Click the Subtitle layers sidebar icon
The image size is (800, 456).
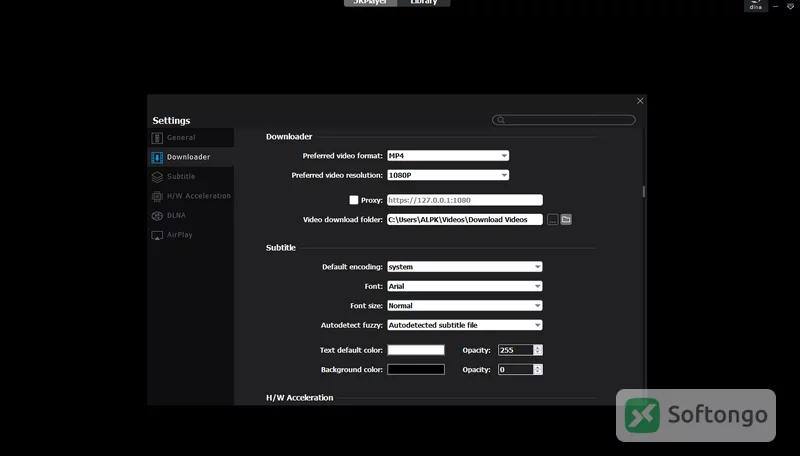tap(157, 176)
